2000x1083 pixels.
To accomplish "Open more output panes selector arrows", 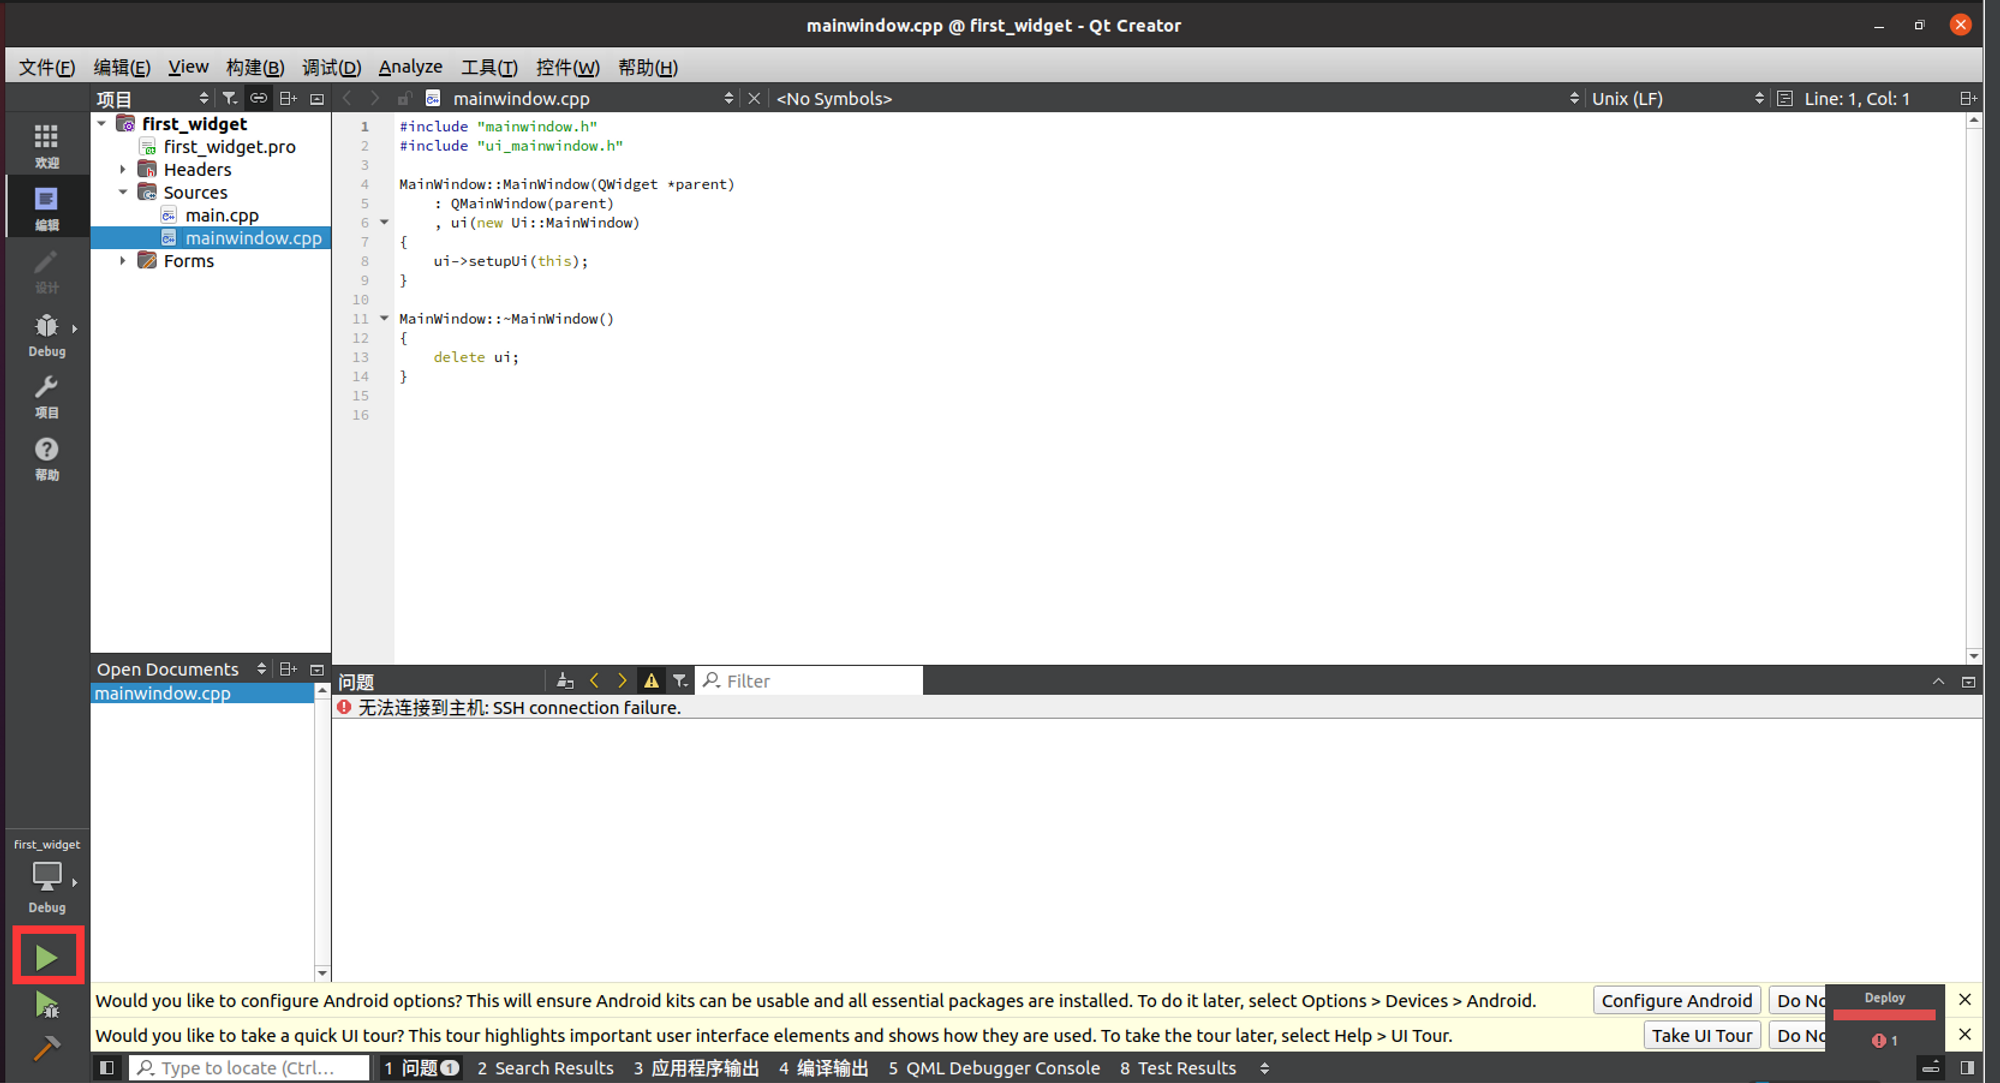I will [1265, 1068].
